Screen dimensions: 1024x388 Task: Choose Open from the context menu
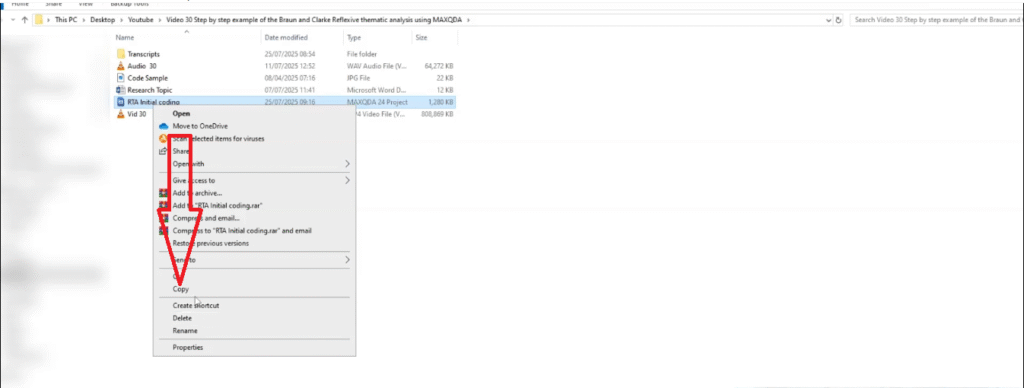(181, 113)
